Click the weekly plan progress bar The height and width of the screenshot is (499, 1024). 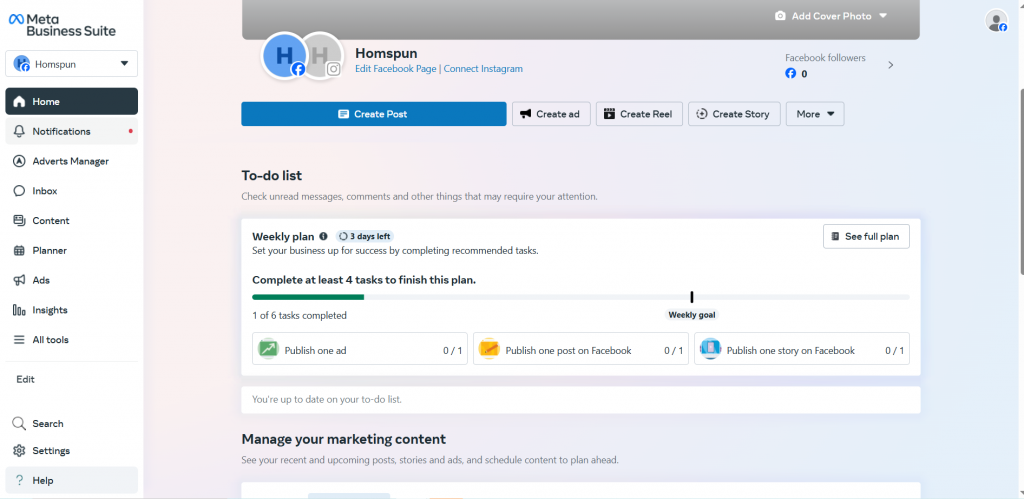tap(581, 297)
